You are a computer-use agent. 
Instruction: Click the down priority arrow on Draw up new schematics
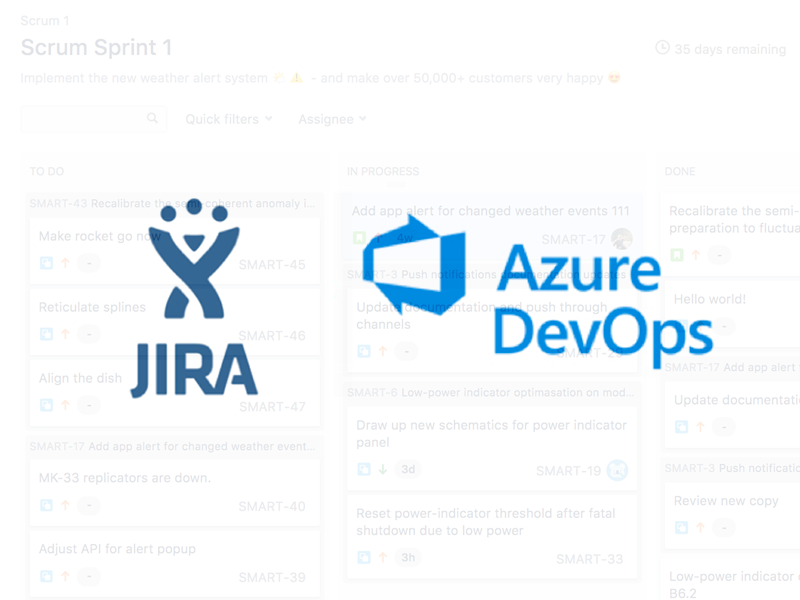point(382,470)
